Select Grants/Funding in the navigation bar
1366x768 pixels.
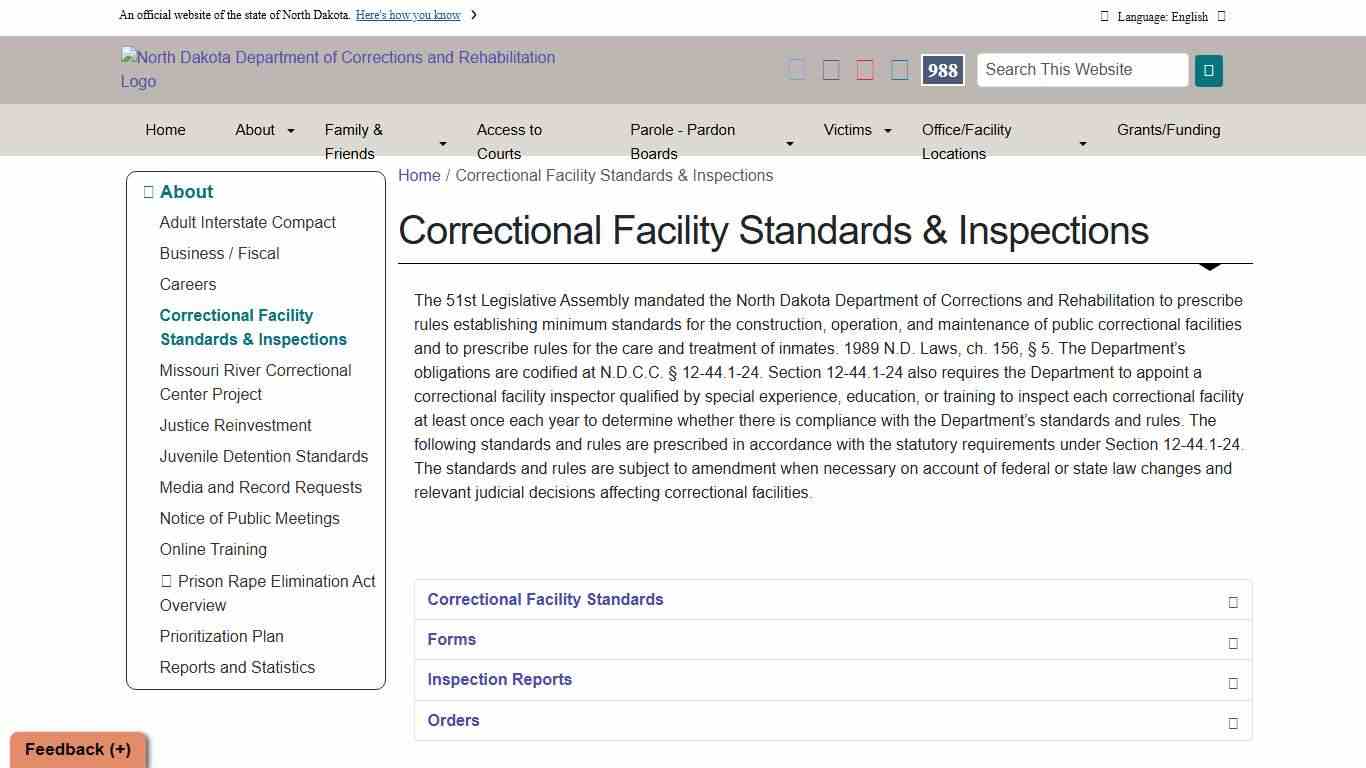1168,130
